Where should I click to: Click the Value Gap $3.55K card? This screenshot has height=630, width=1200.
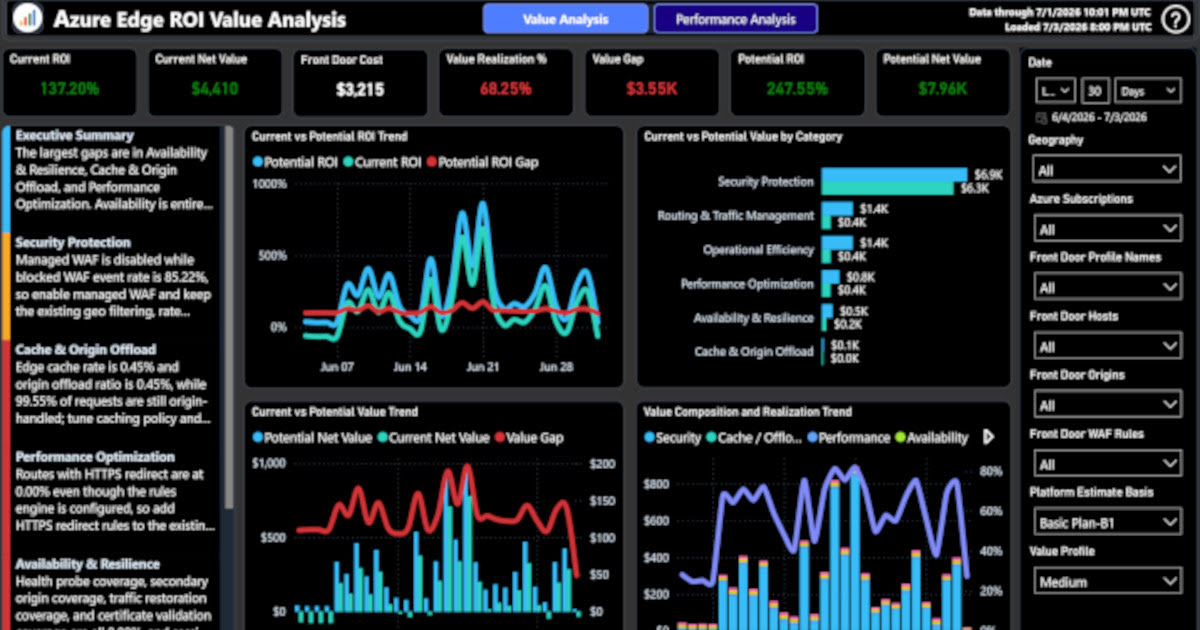(x=652, y=82)
